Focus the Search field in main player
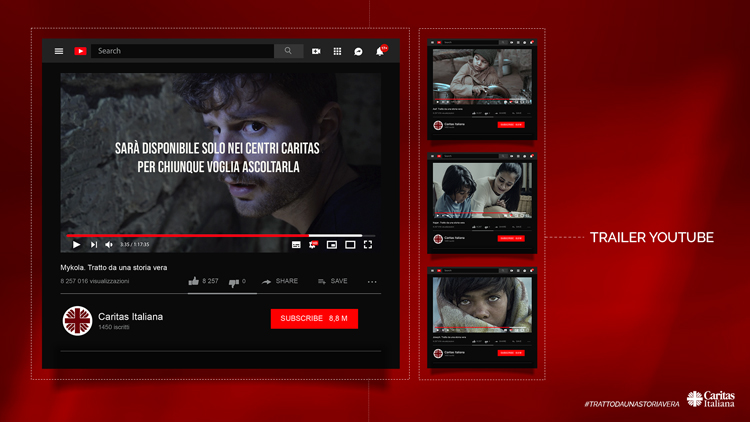Viewport: 750px width, 422px height. [182, 51]
